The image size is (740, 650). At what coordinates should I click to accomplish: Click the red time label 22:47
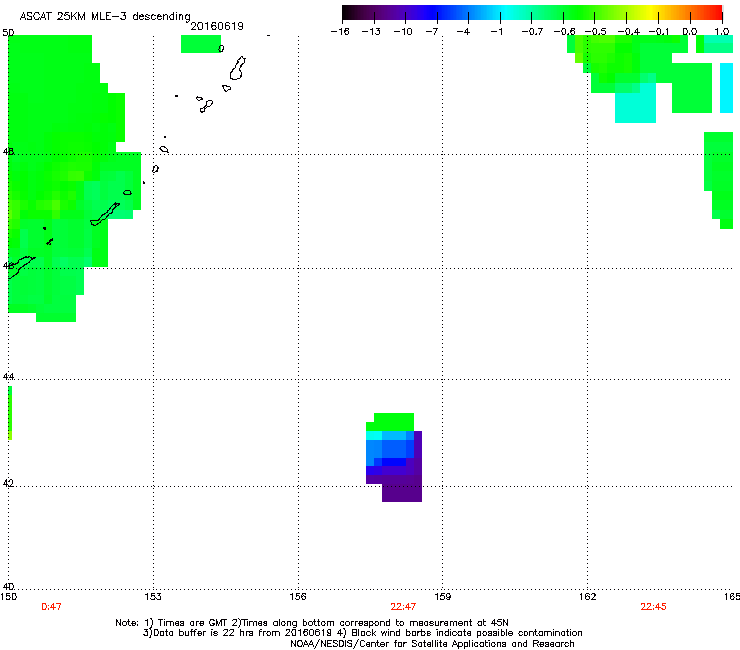tap(403, 607)
